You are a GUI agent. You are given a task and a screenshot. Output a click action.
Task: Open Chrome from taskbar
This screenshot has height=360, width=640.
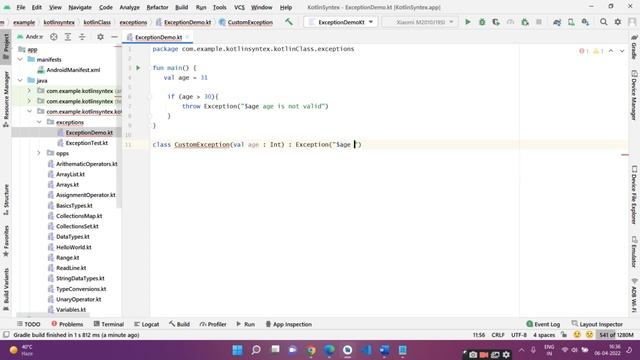[x=311, y=350]
